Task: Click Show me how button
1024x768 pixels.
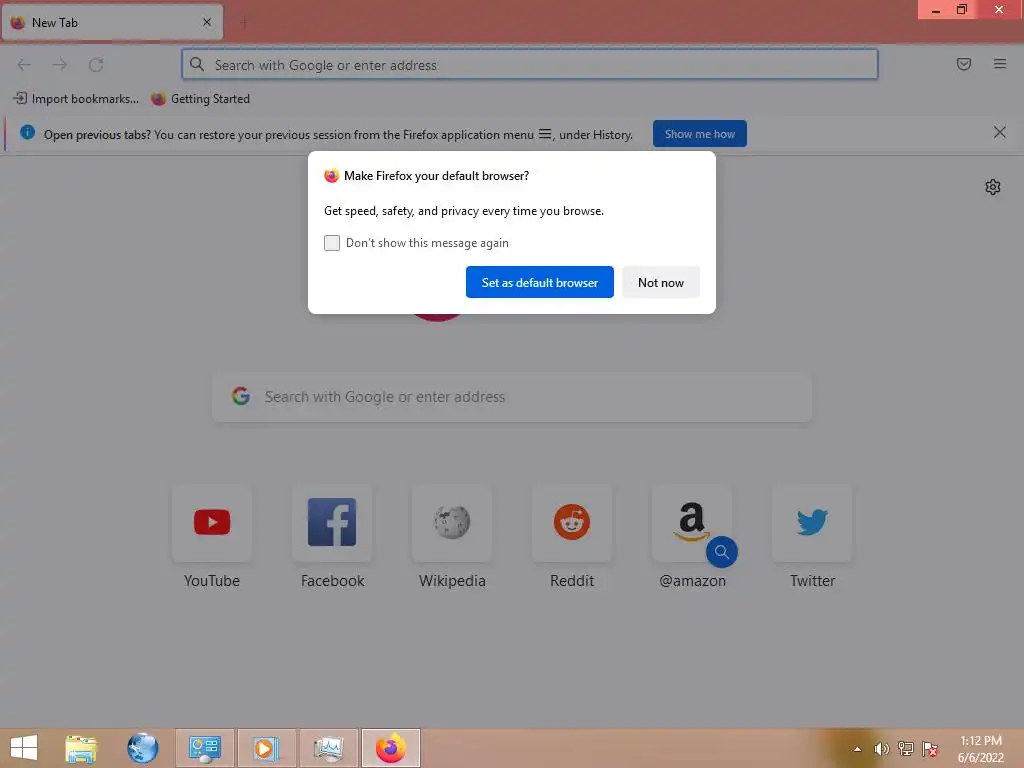Action: [x=699, y=134]
